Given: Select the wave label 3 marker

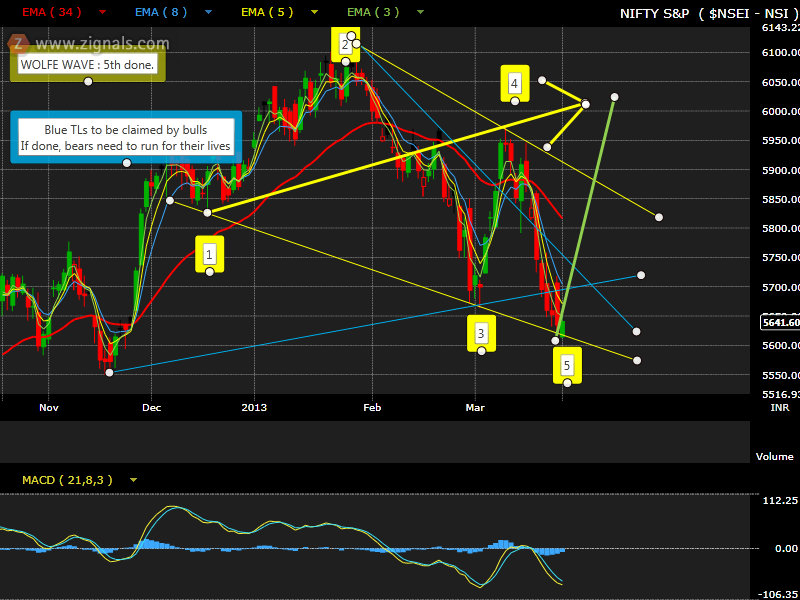Looking at the screenshot, I should pyautogui.click(x=481, y=334).
